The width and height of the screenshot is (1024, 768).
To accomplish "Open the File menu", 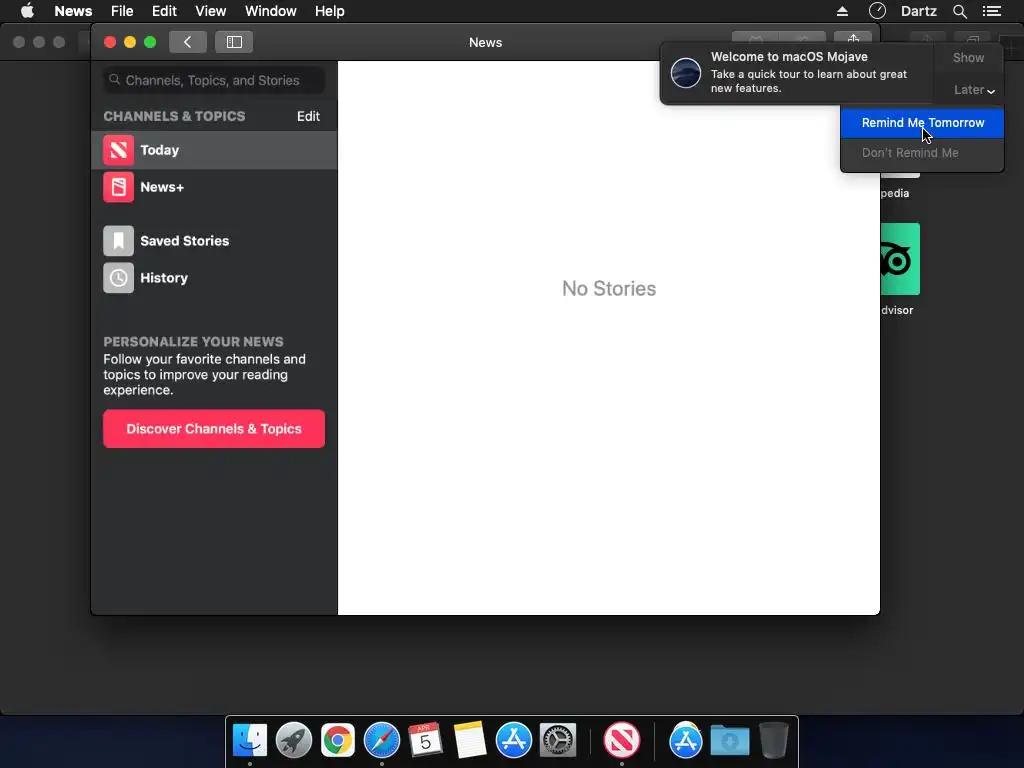I will [122, 11].
